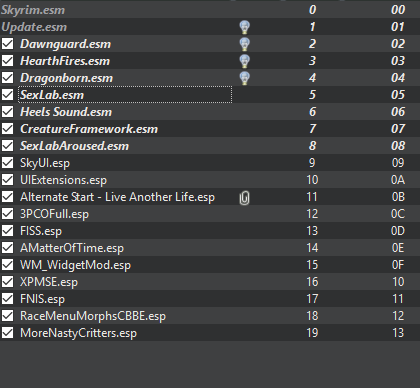Disable the Dragonborn.esm plugin checkbox
Image resolution: width=420 pixels, height=388 pixels.
tap(8, 78)
